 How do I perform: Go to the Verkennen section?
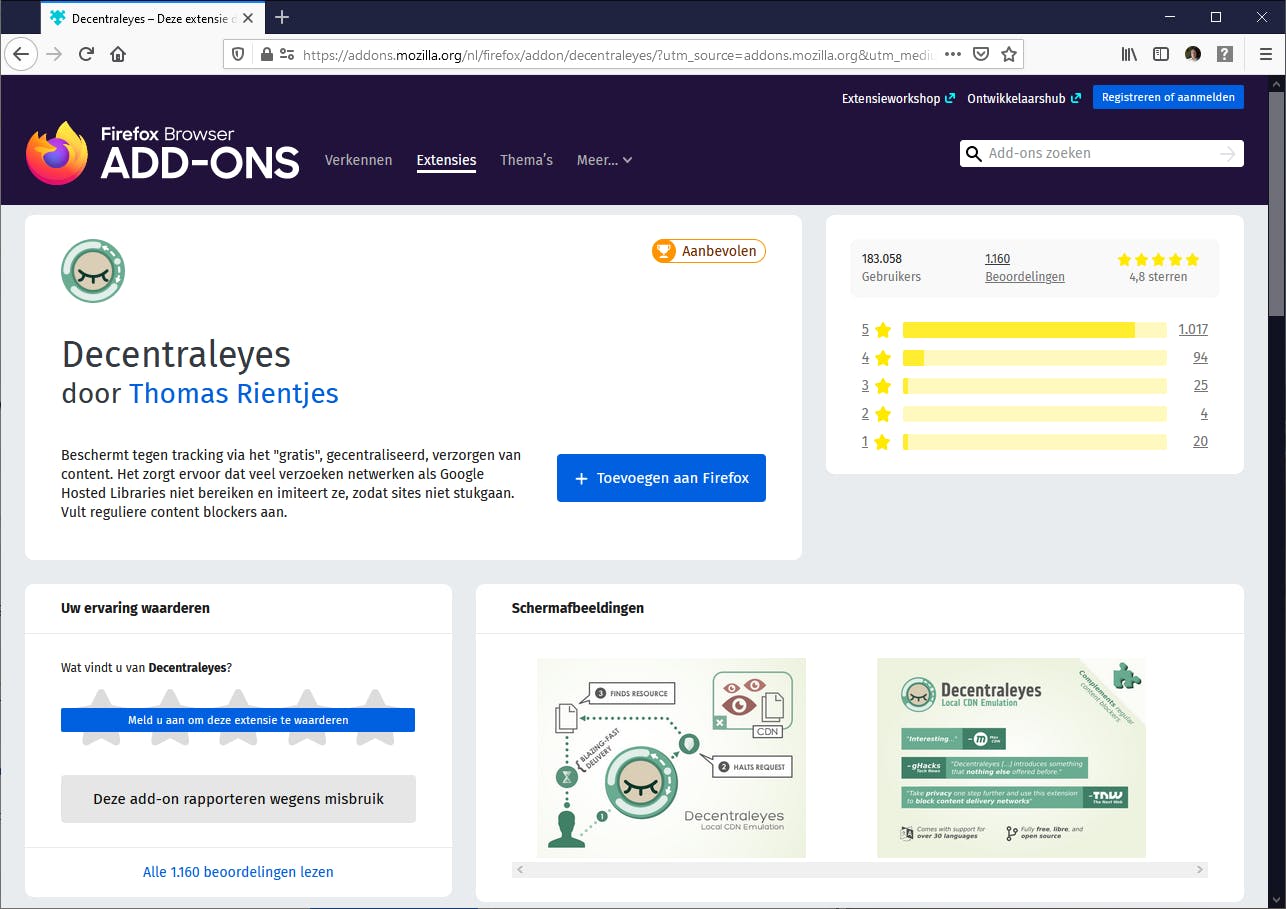click(358, 160)
